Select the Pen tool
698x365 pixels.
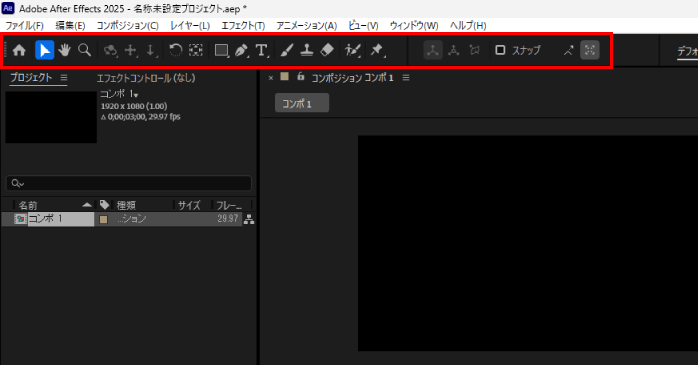point(241,50)
